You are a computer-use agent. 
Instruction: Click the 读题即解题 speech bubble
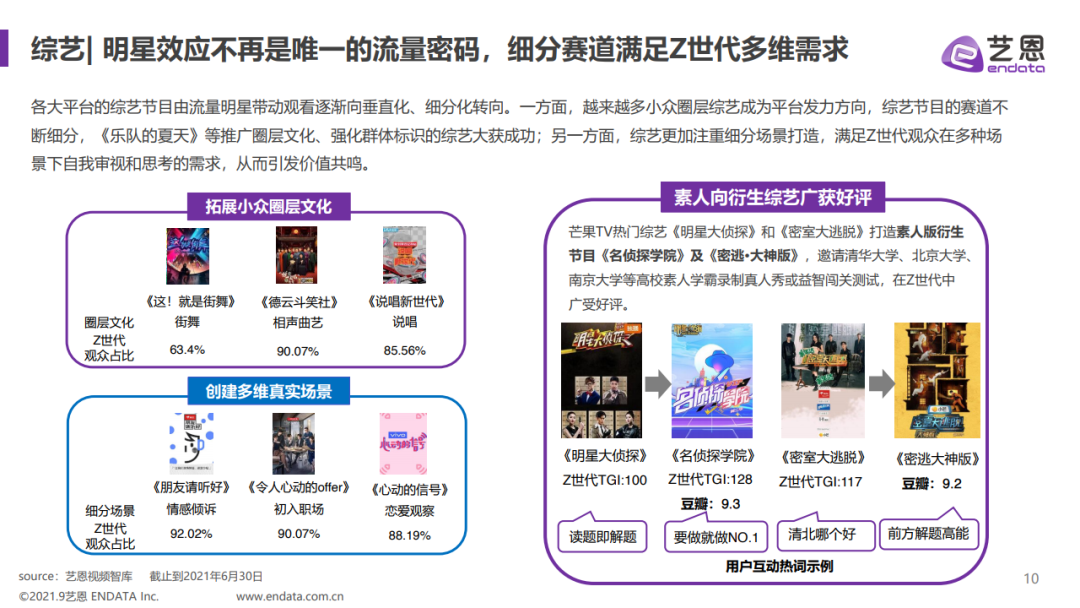click(x=603, y=536)
